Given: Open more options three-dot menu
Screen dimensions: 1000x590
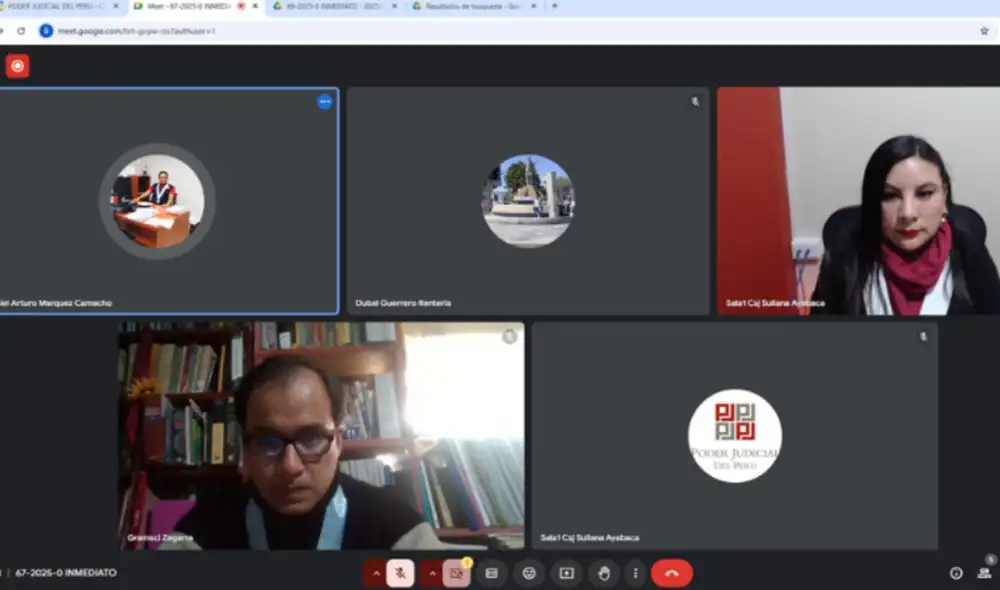Looking at the screenshot, I should 635,573.
